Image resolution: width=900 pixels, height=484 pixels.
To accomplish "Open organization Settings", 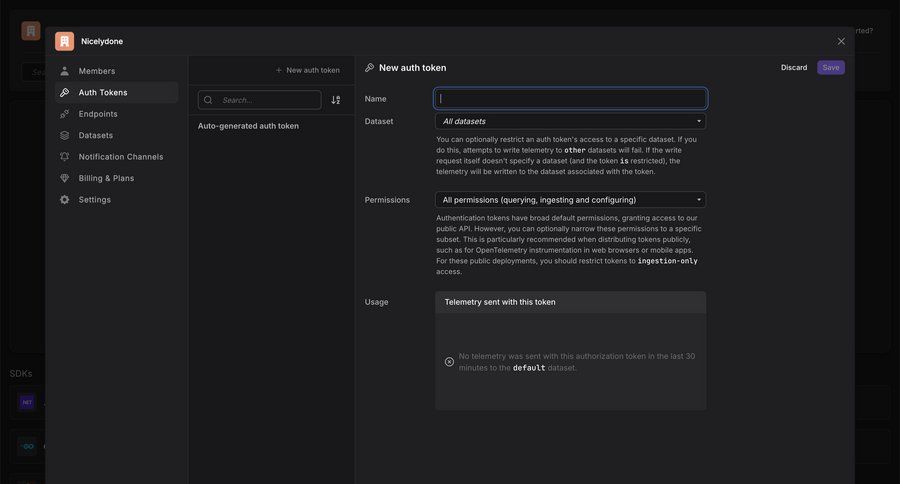I will 117,199.
